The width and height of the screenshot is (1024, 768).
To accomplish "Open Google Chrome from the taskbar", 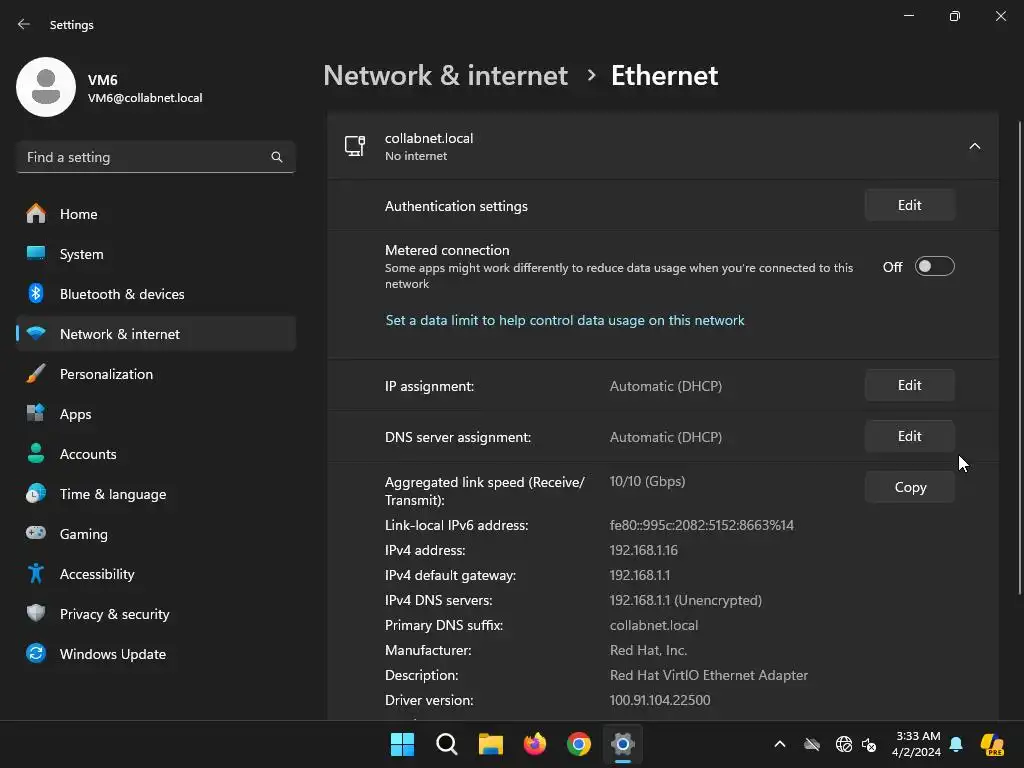I will (579, 744).
